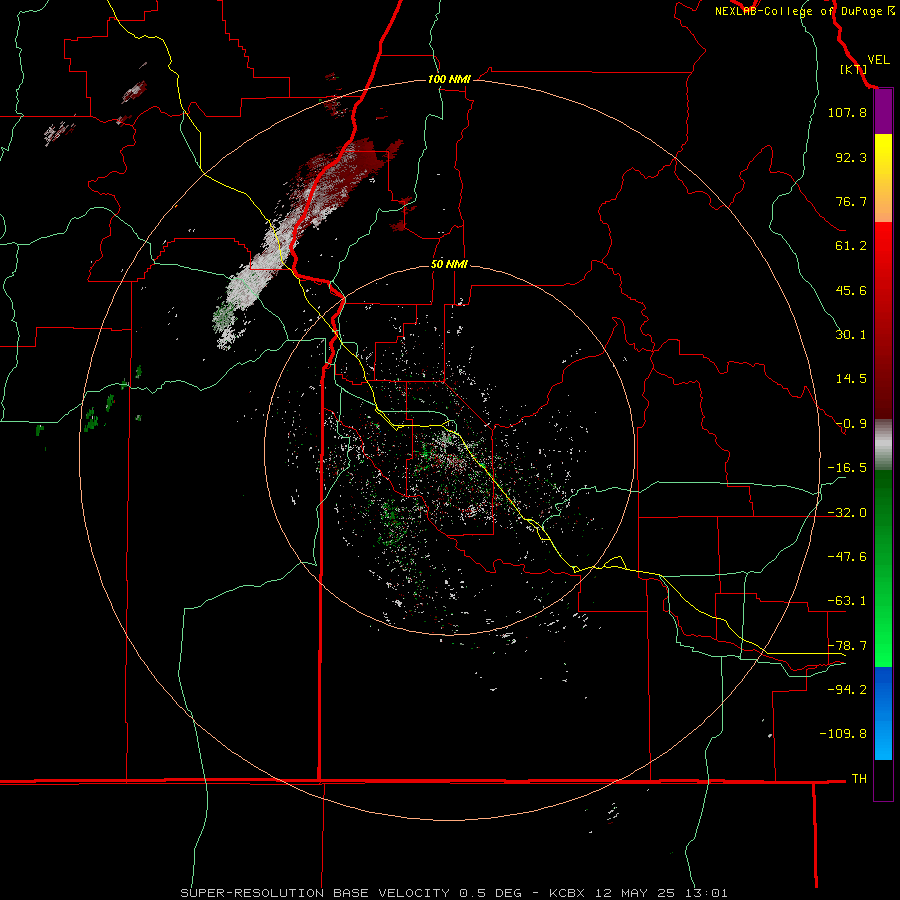
Task: Pick the green segment of the velocity scale
Action: tap(883, 568)
